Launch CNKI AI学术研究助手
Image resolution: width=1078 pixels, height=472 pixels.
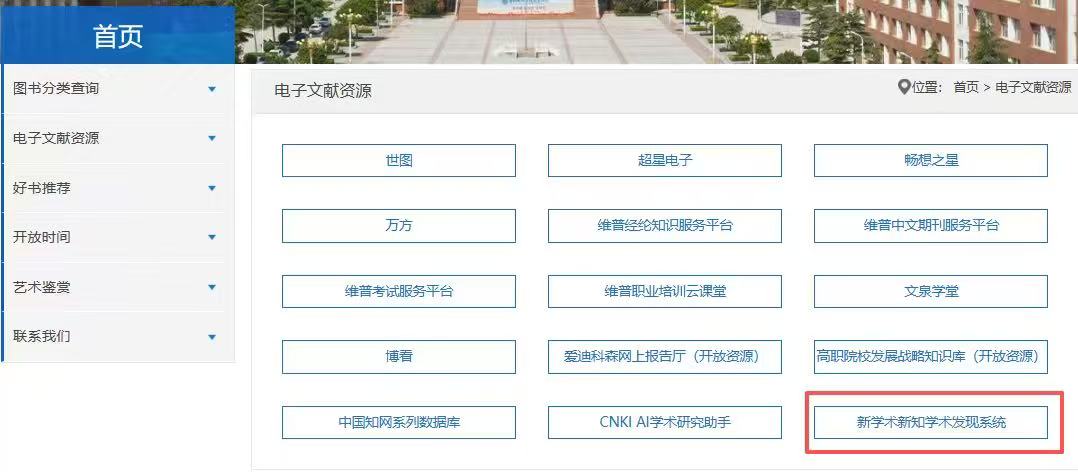tap(664, 422)
